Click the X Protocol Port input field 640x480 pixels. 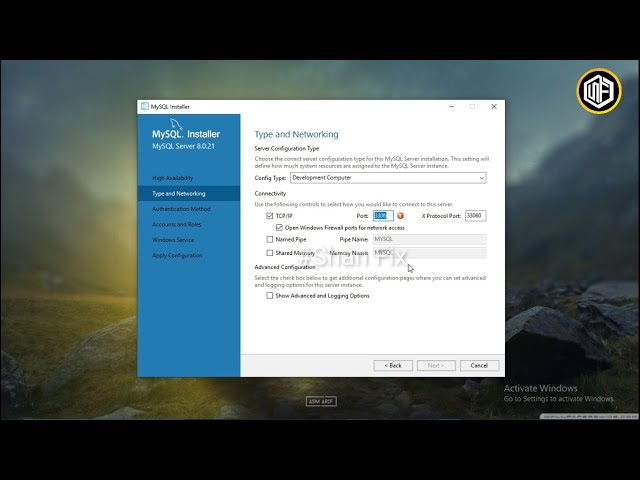[x=476, y=216]
